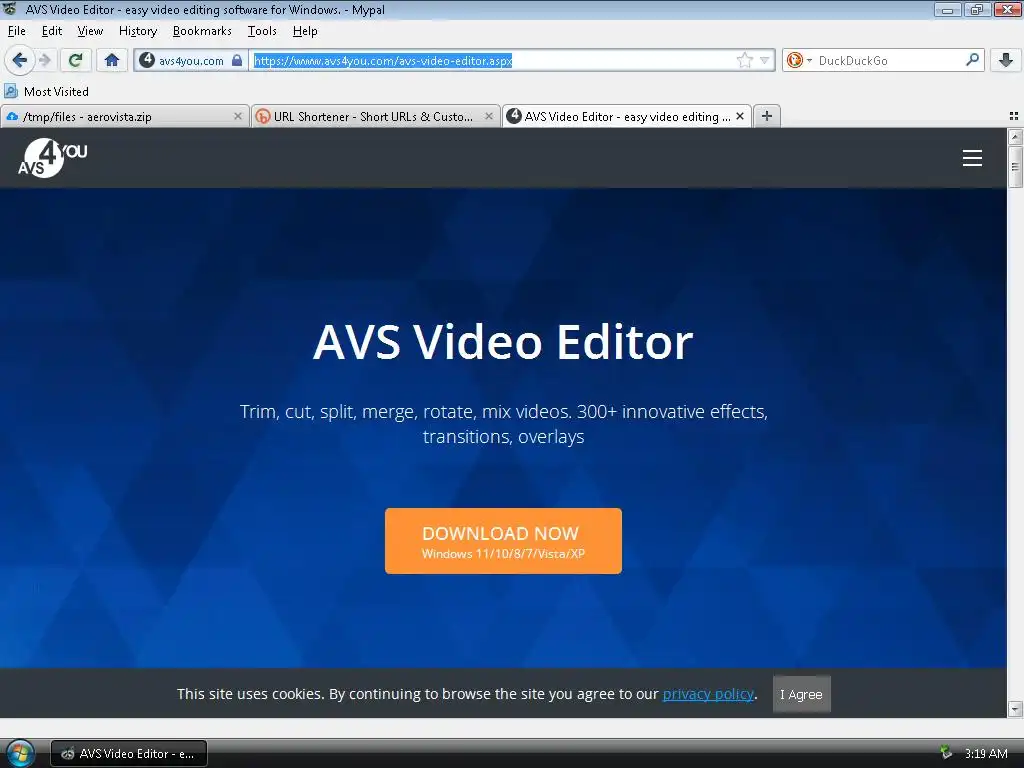
Task: Open the privacy policy link
Action: pos(708,694)
